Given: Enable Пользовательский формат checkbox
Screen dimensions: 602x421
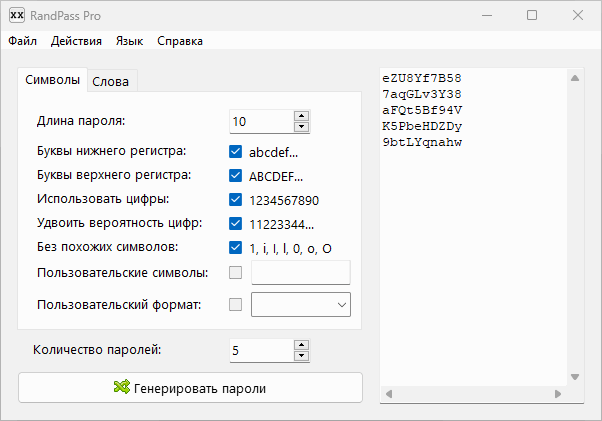Looking at the screenshot, I should click(235, 305).
